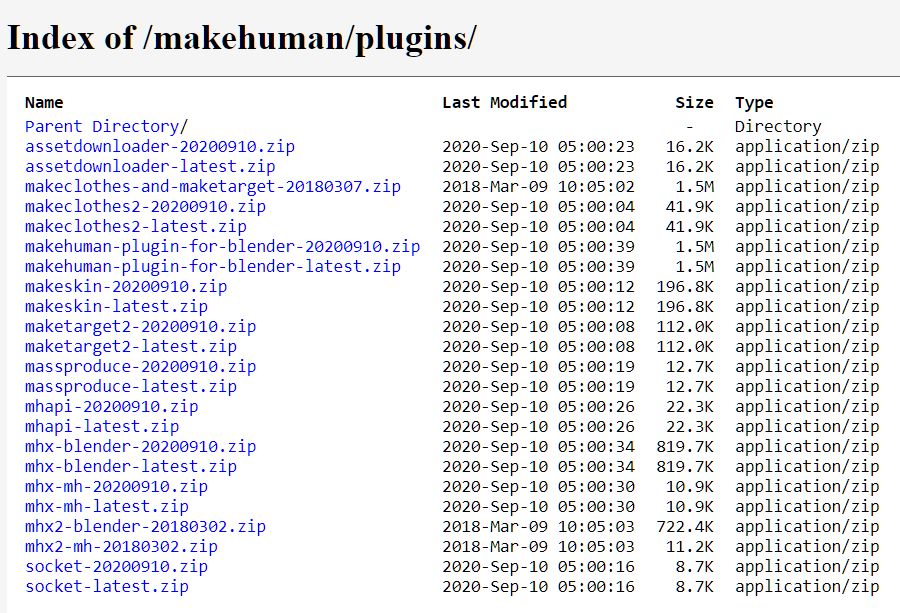Open makehuman-plugin-for-blender-20200910.zip link
Image resolution: width=900 pixels, height=613 pixels.
tap(222, 247)
